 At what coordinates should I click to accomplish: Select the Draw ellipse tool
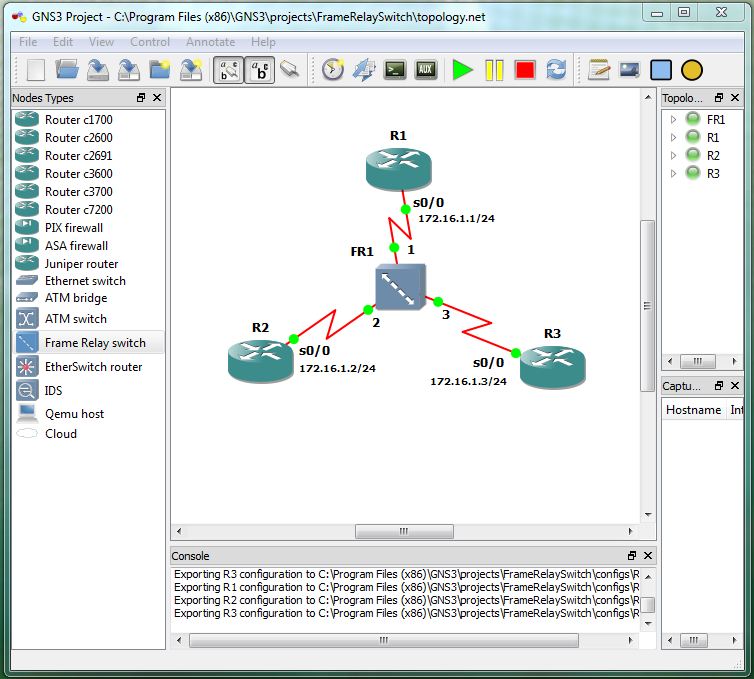[692, 70]
